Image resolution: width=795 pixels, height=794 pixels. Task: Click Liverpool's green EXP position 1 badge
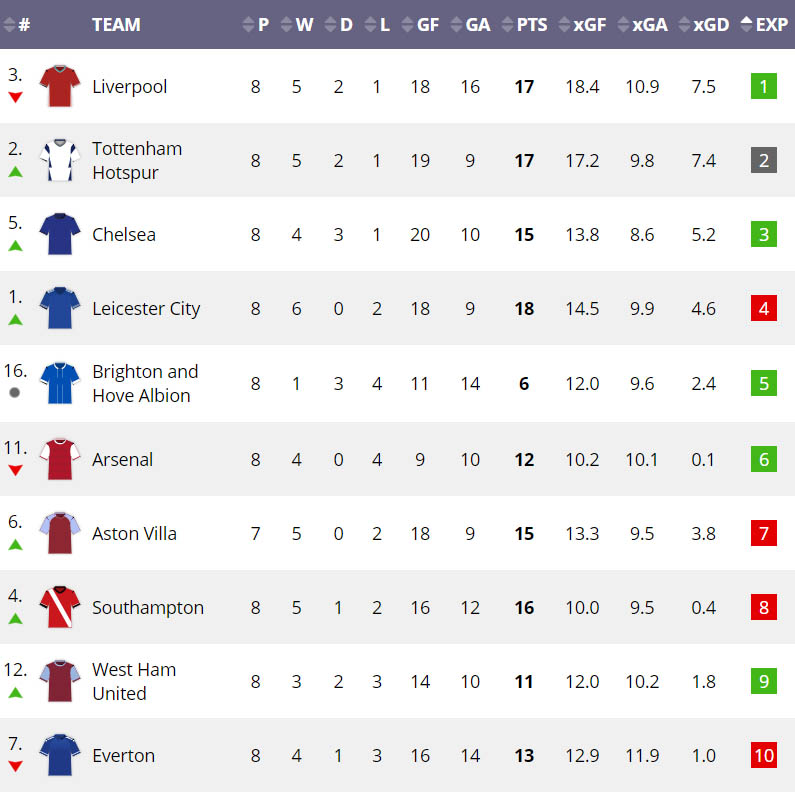[764, 87]
